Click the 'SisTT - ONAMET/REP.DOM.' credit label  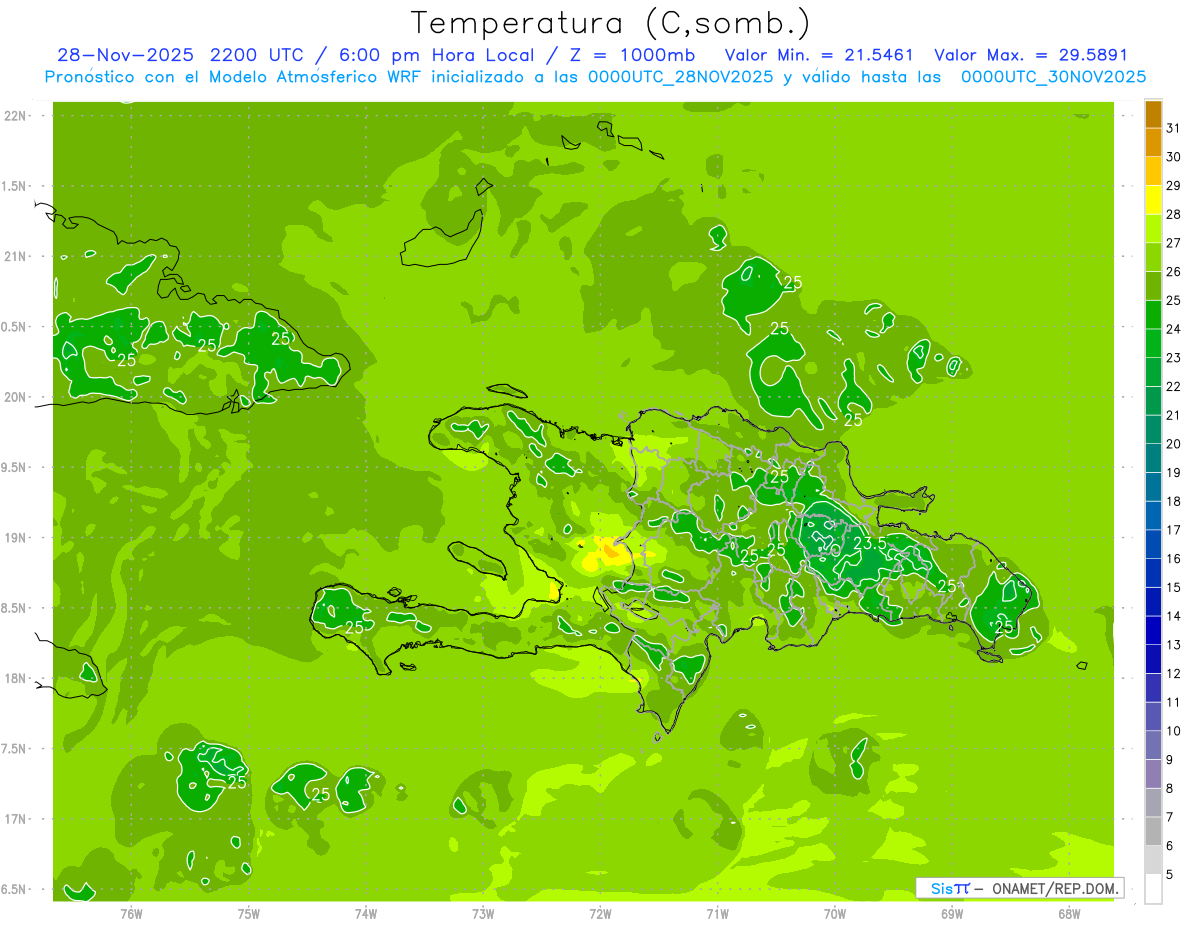pos(1020,888)
